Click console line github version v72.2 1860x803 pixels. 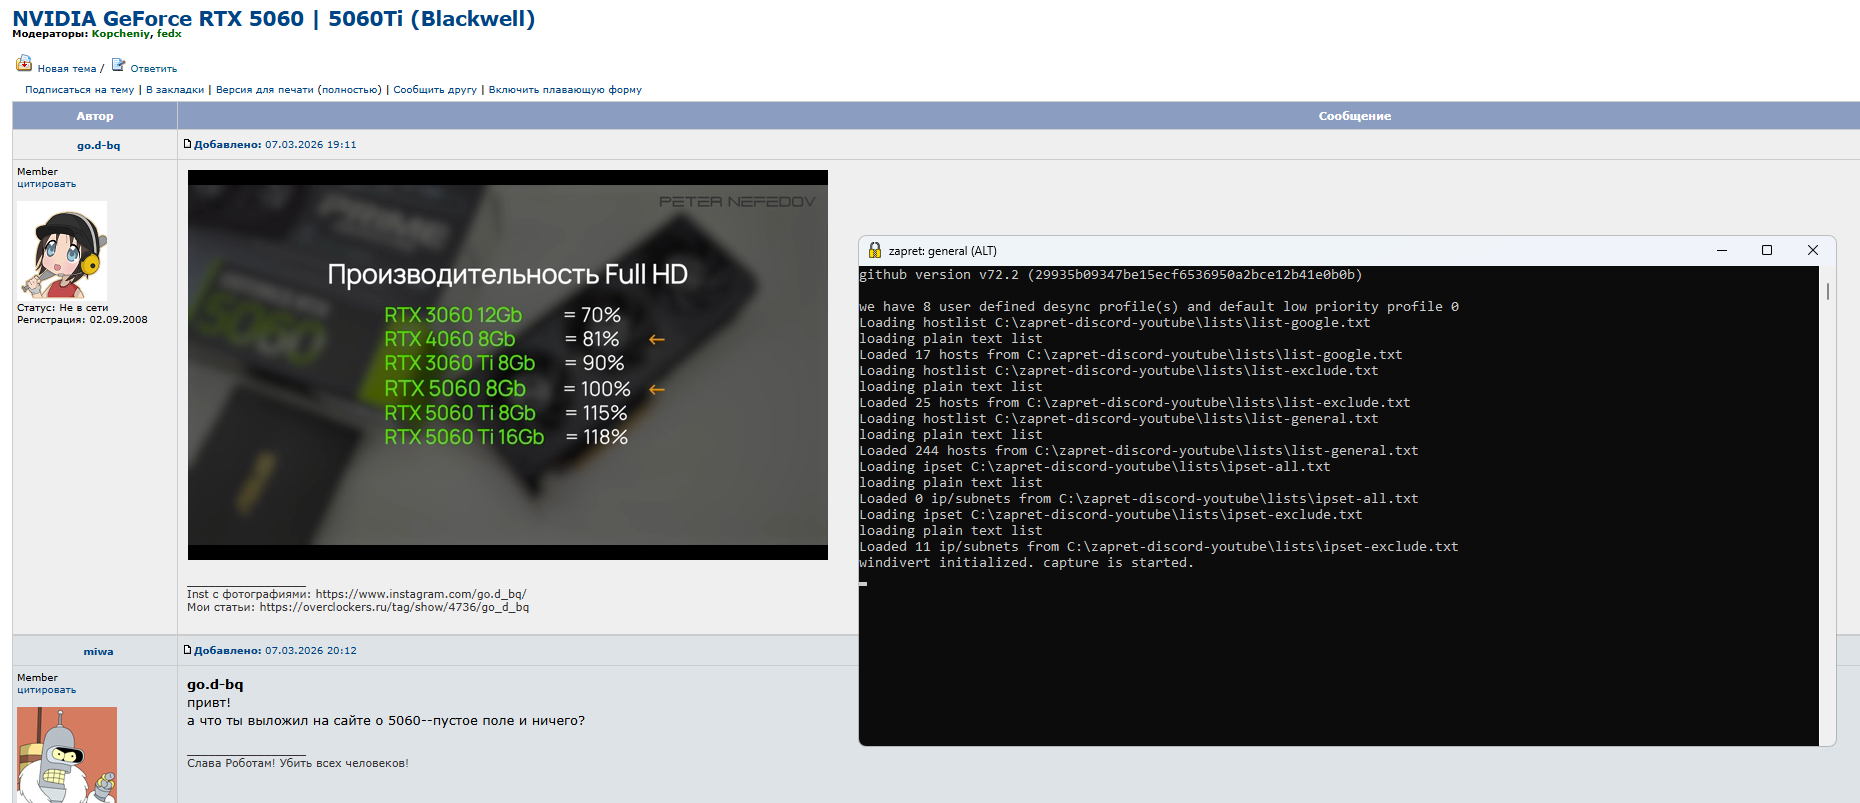(x=1111, y=275)
